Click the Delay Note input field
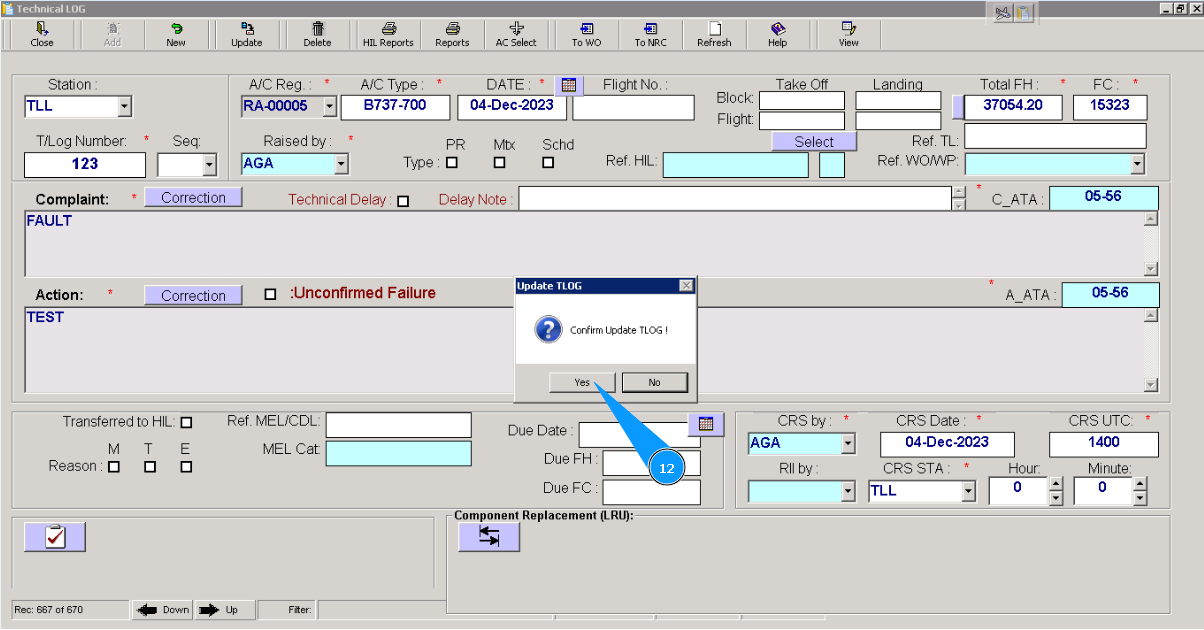This screenshot has height=630, width=1204. [x=735, y=199]
